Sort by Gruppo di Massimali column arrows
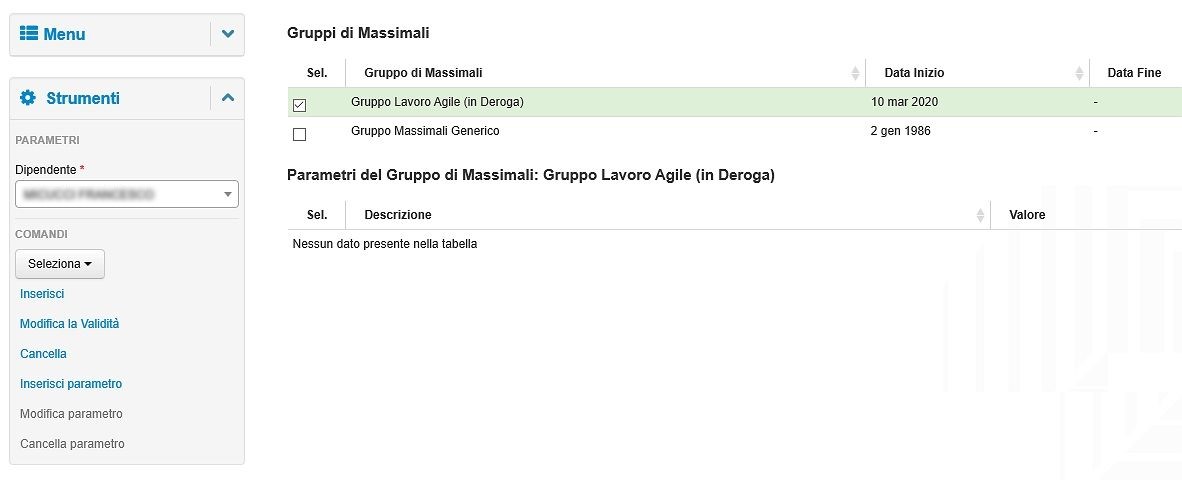 pyautogui.click(x=855, y=73)
